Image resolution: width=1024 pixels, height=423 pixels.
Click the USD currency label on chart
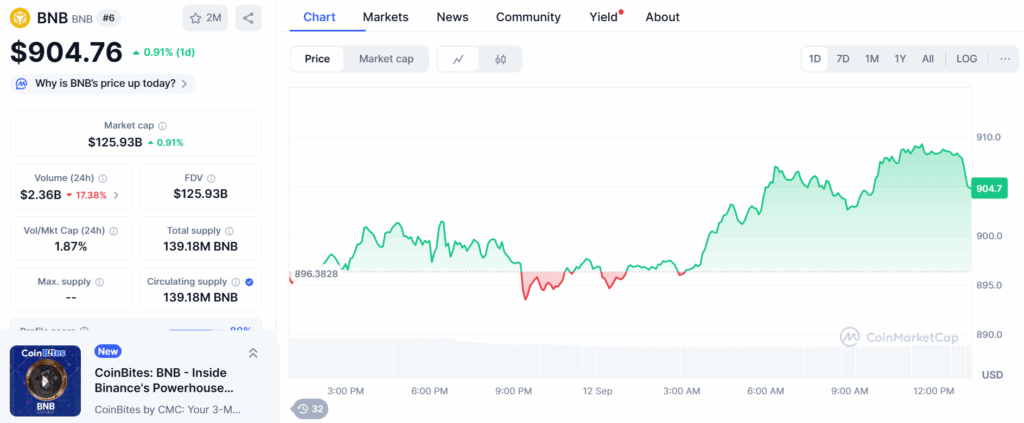click(992, 375)
